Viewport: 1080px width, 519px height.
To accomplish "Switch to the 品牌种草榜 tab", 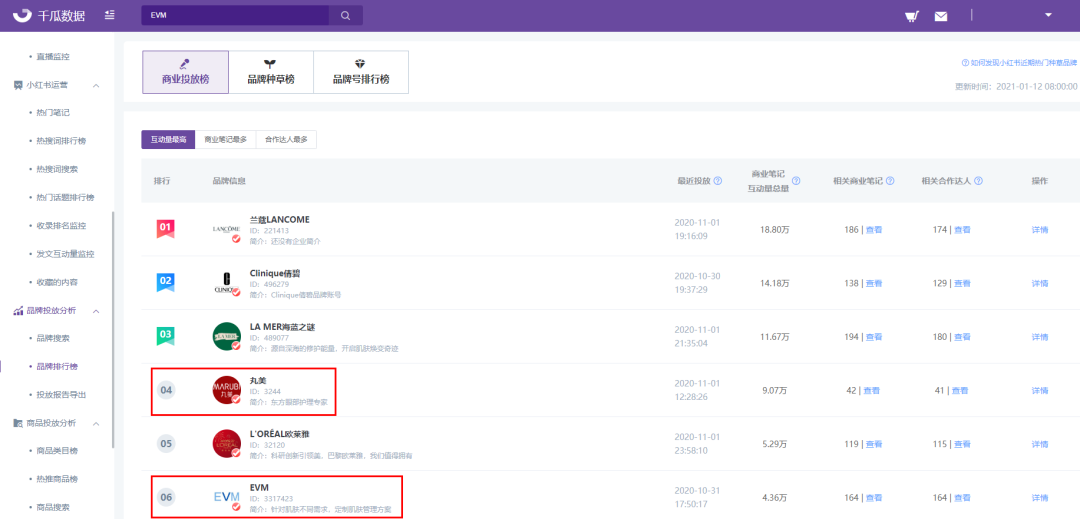I will click(x=271, y=72).
